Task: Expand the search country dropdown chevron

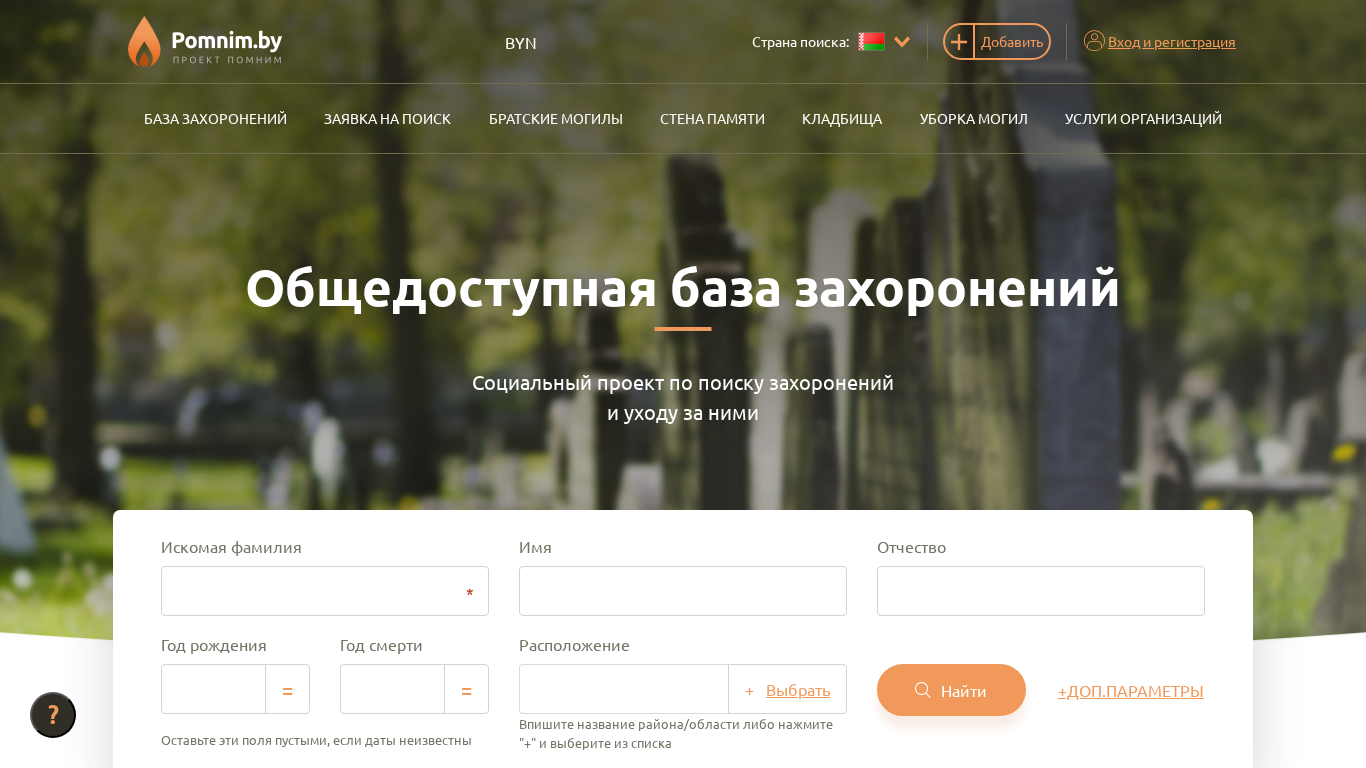Action: click(x=902, y=42)
